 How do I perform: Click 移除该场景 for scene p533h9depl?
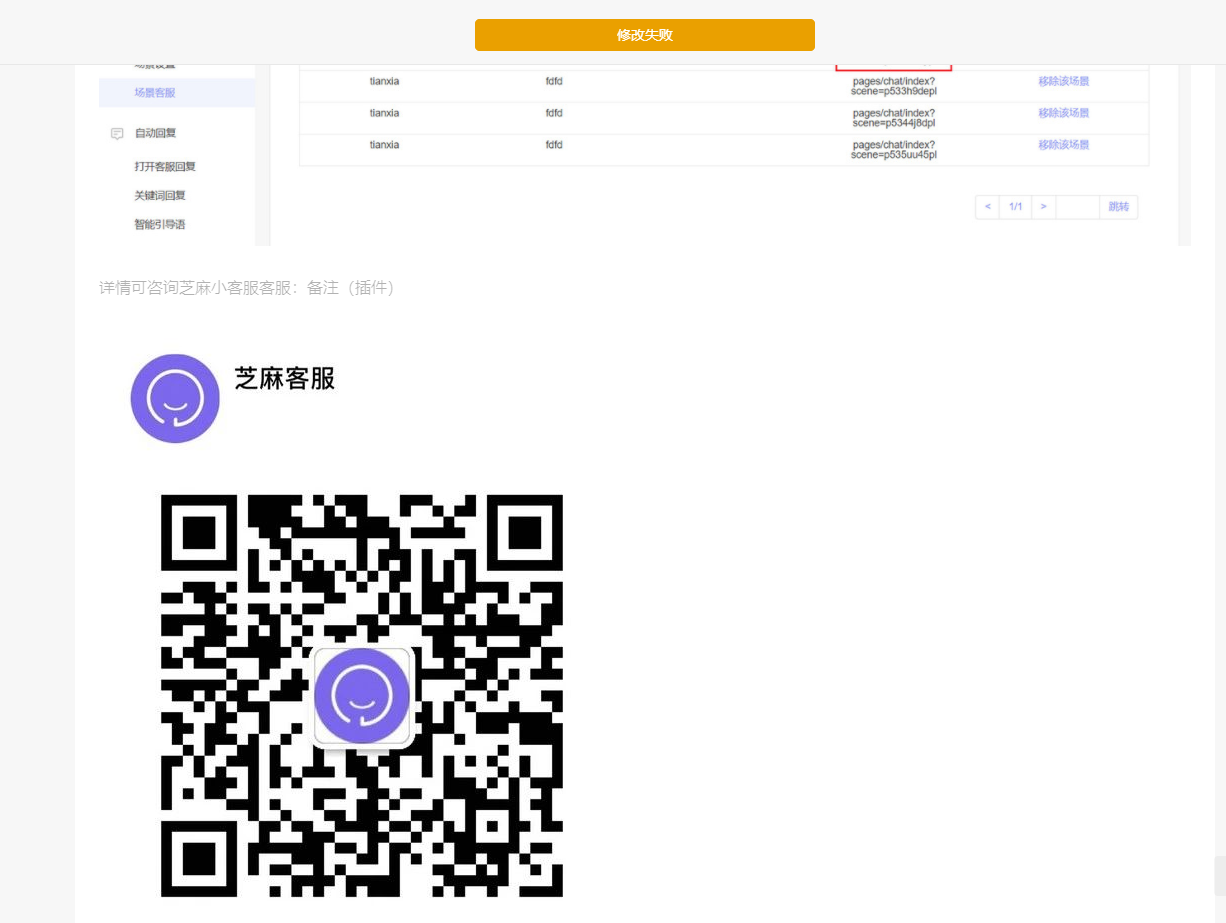click(1063, 81)
